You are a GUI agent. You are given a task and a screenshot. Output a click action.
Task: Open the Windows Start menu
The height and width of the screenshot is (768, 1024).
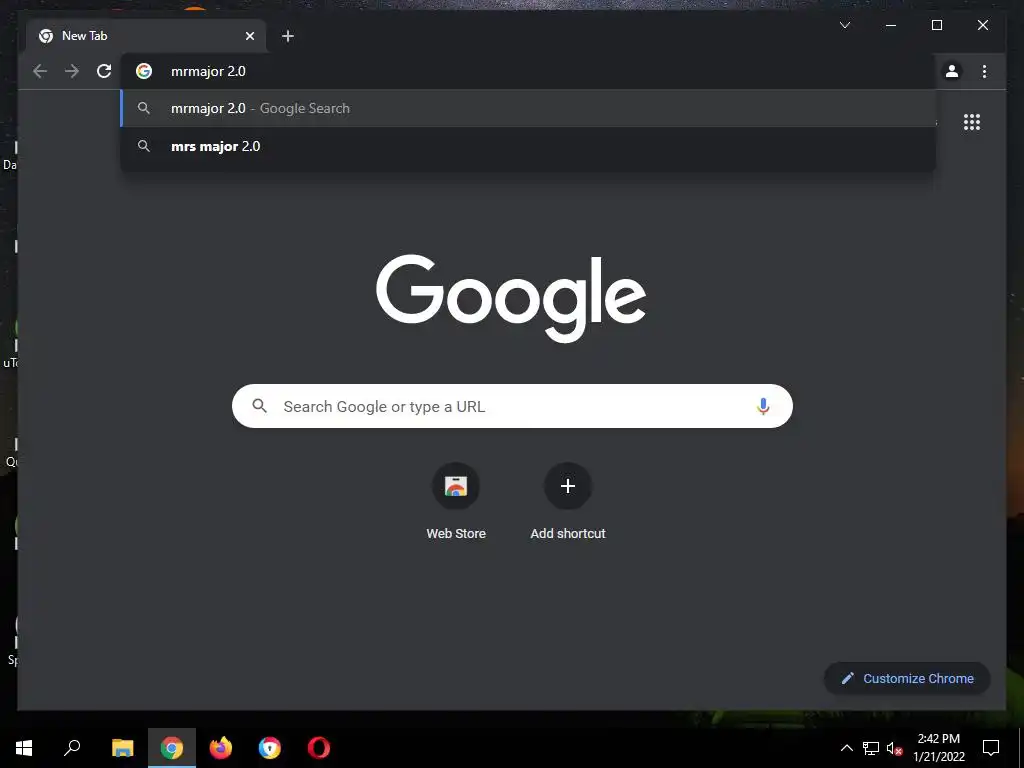coord(24,748)
